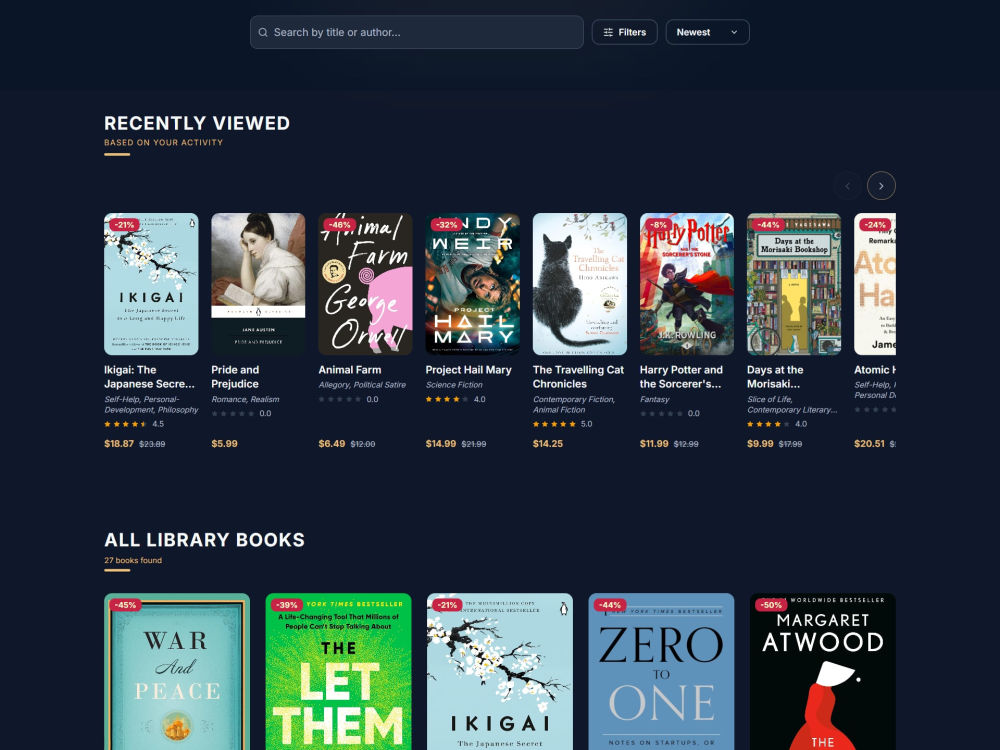Click the $9.99 price text
Viewport: 1000px width, 750px height.
[x=760, y=444]
